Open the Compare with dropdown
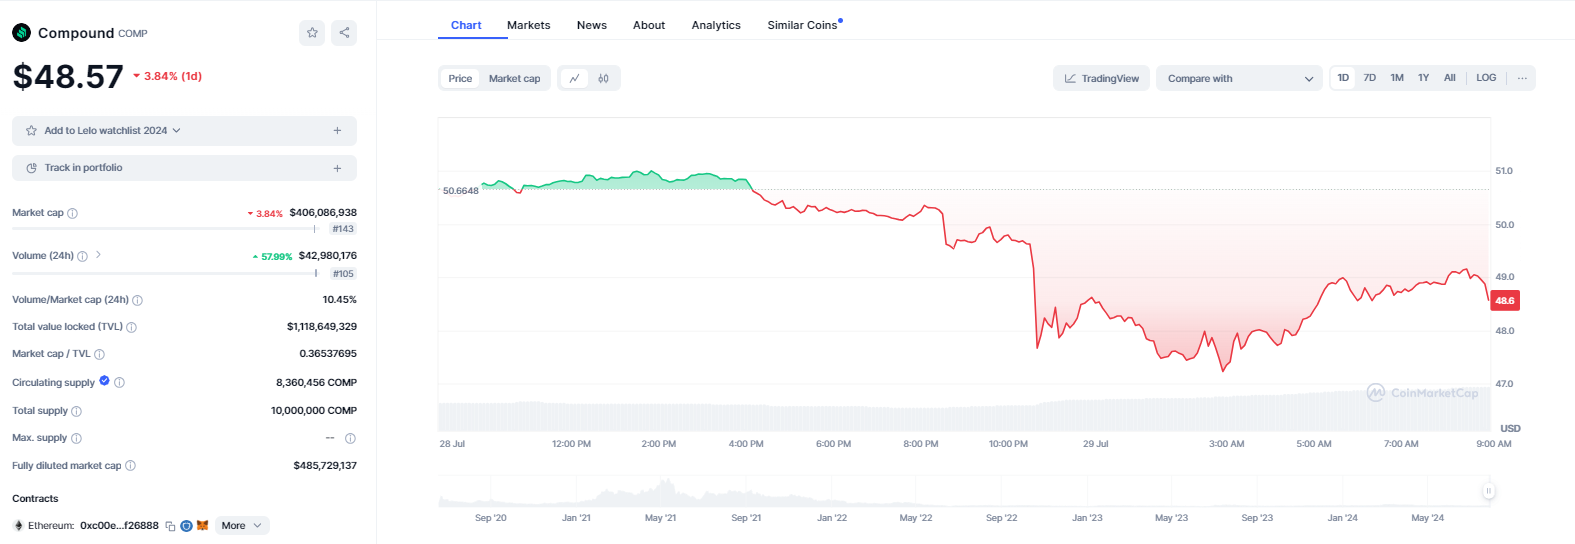1575x544 pixels. point(1240,78)
